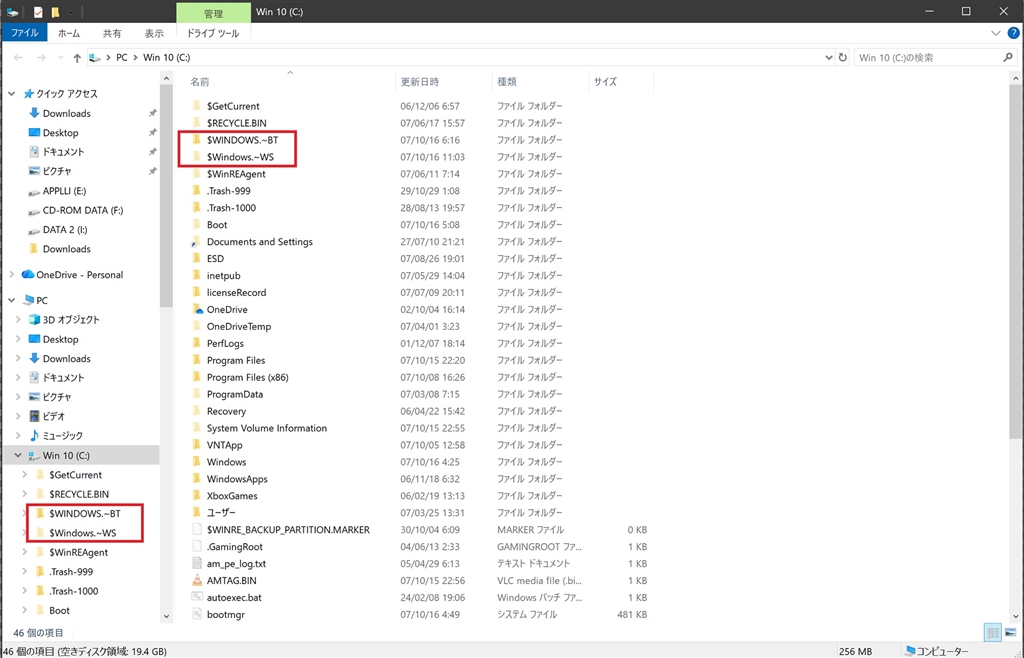Click the navigation pane scrollbar thumb
Screen dimensions: 1024x658
(x=166, y=196)
